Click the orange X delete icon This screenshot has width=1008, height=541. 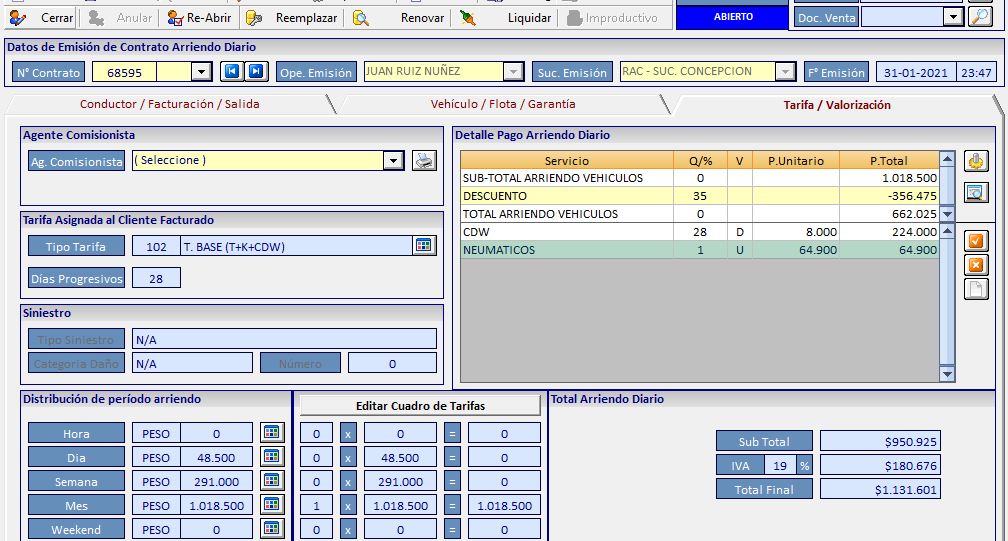(x=976, y=265)
